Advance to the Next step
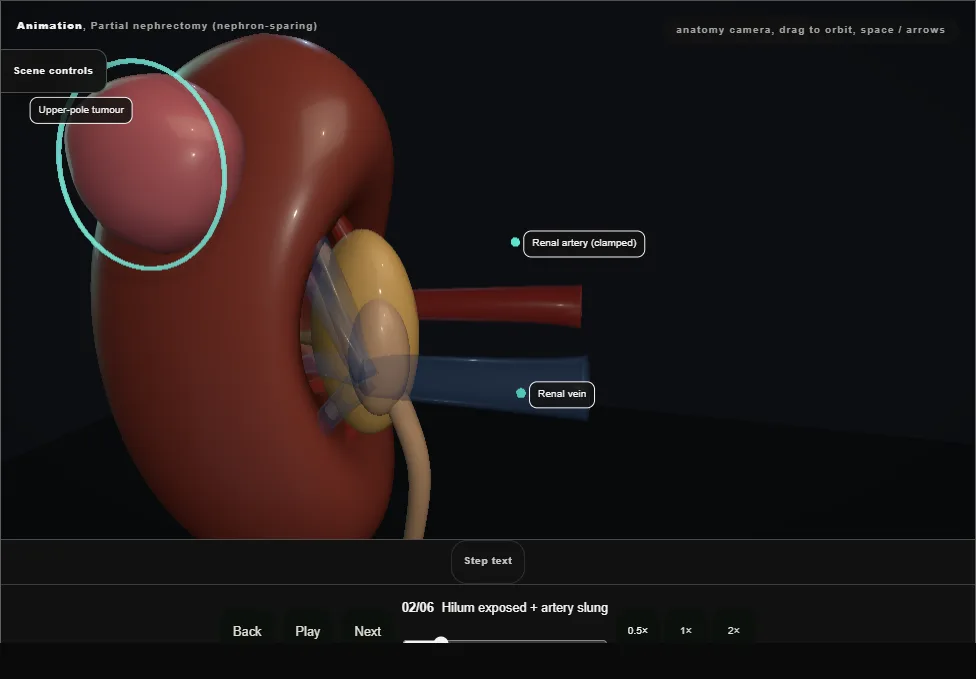Image resolution: width=976 pixels, height=679 pixels. tap(367, 631)
